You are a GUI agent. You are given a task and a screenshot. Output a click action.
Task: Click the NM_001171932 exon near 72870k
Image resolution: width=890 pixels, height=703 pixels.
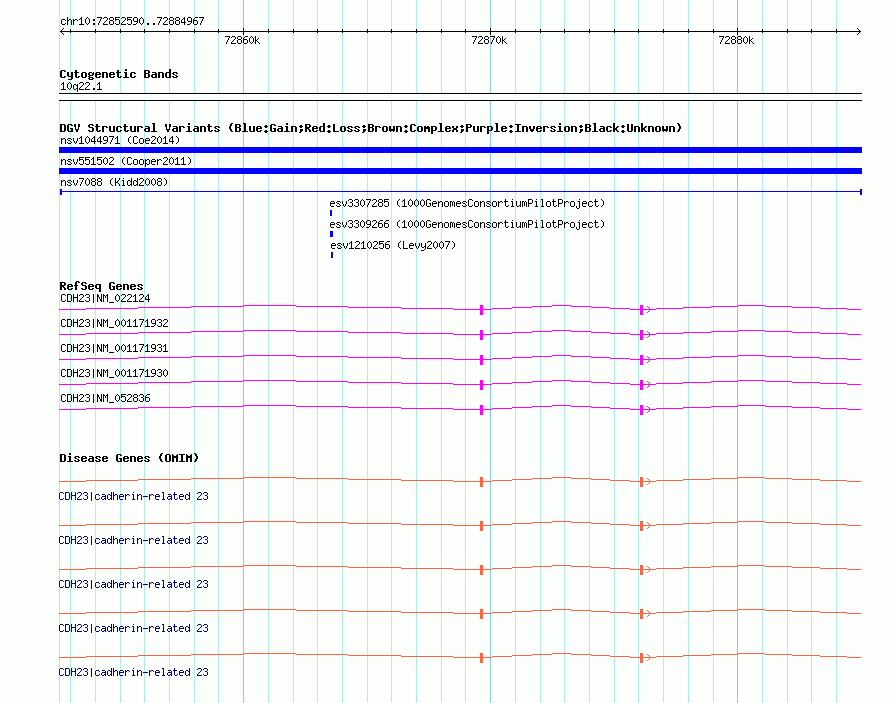481,335
